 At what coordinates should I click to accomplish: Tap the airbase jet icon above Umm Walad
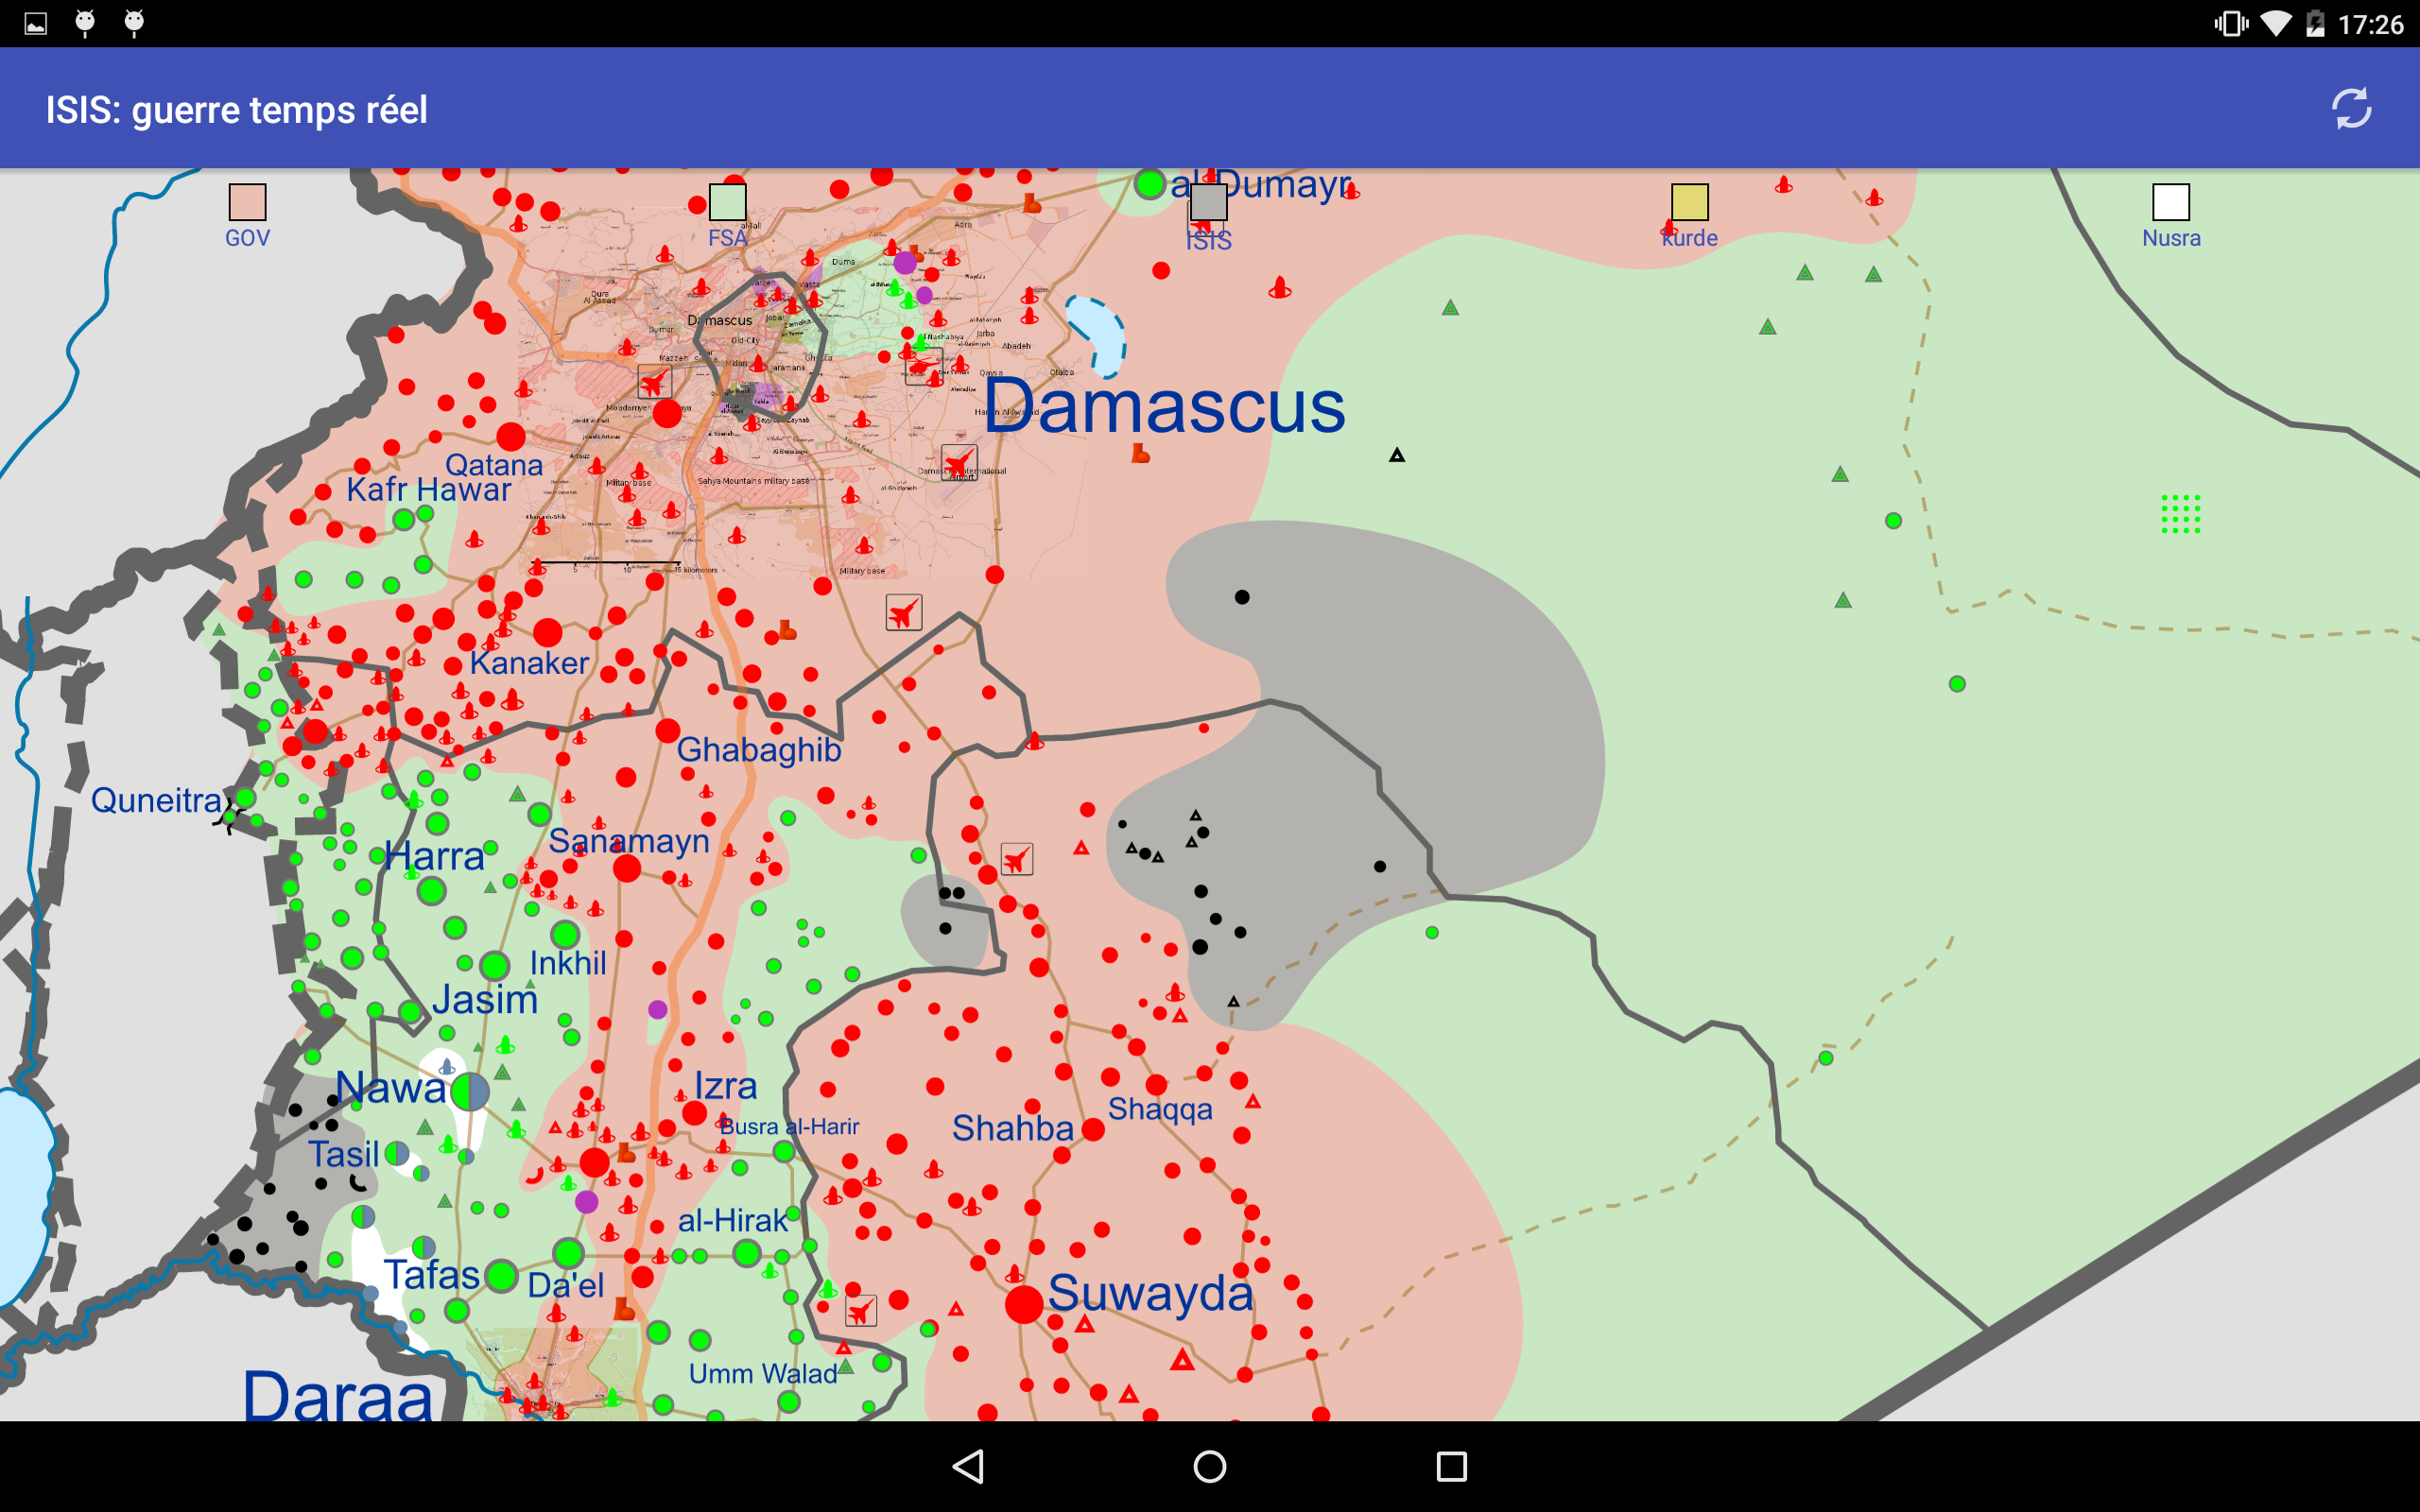(861, 1310)
